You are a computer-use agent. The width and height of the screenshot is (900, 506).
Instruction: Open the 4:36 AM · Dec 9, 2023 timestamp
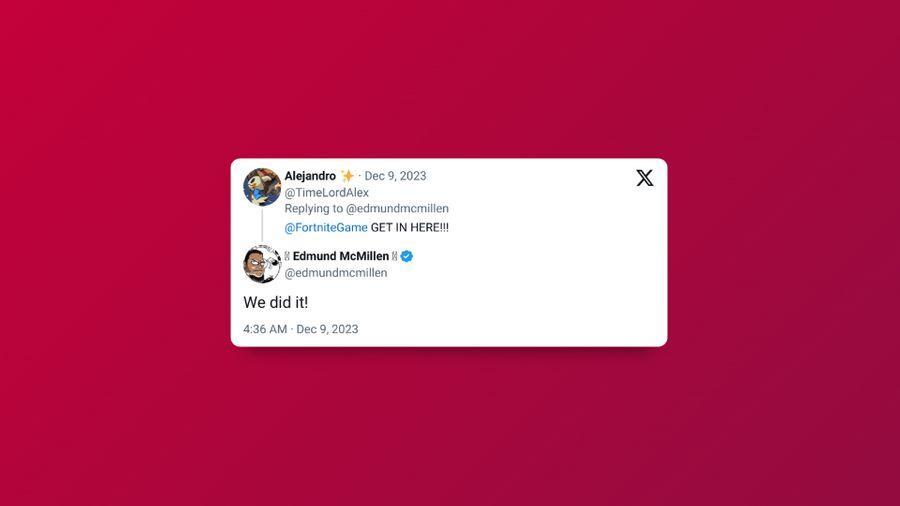coord(301,329)
